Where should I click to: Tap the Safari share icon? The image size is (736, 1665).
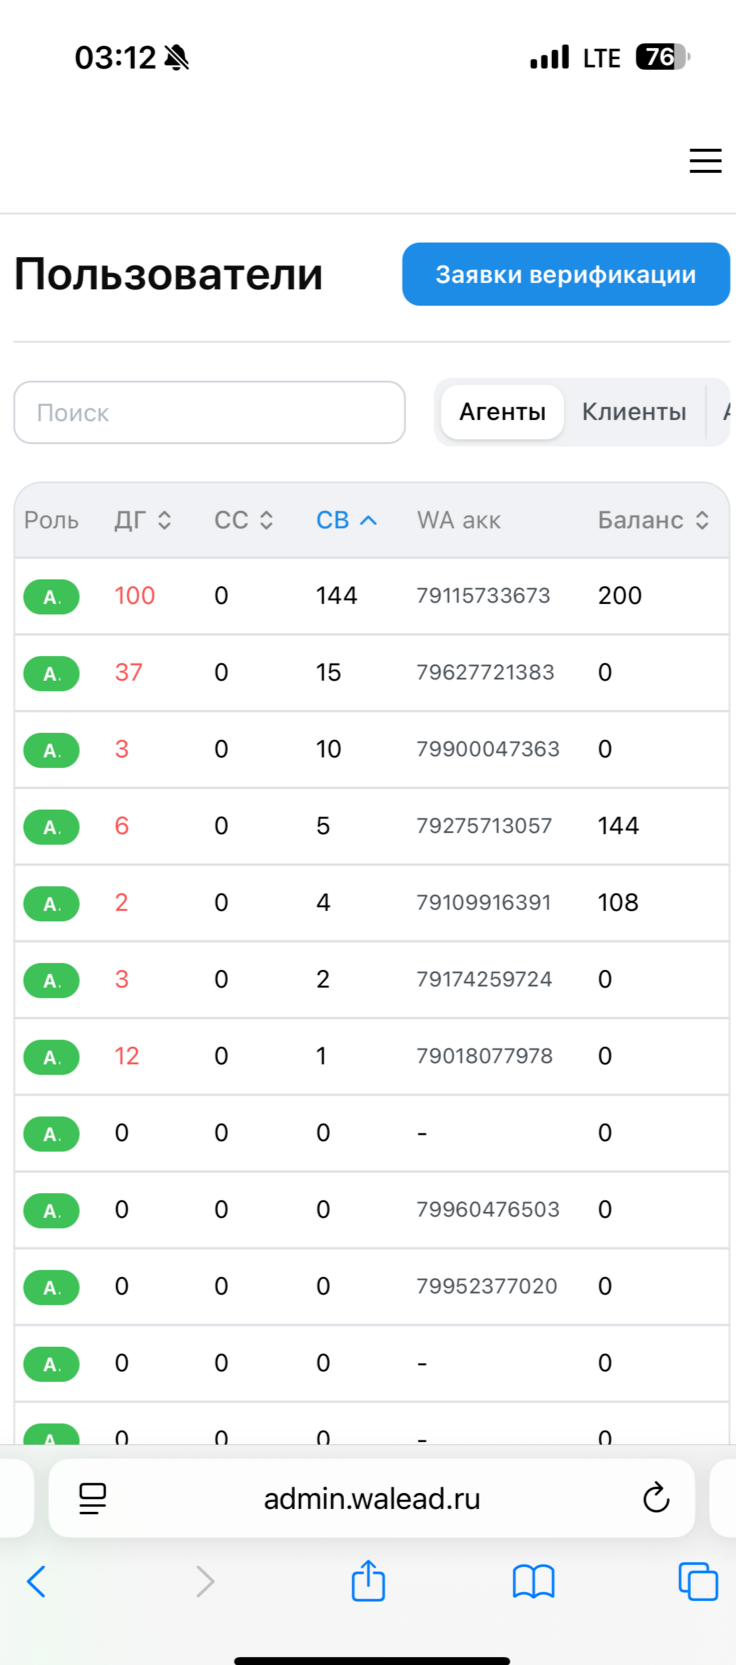pyautogui.click(x=368, y=1580)
